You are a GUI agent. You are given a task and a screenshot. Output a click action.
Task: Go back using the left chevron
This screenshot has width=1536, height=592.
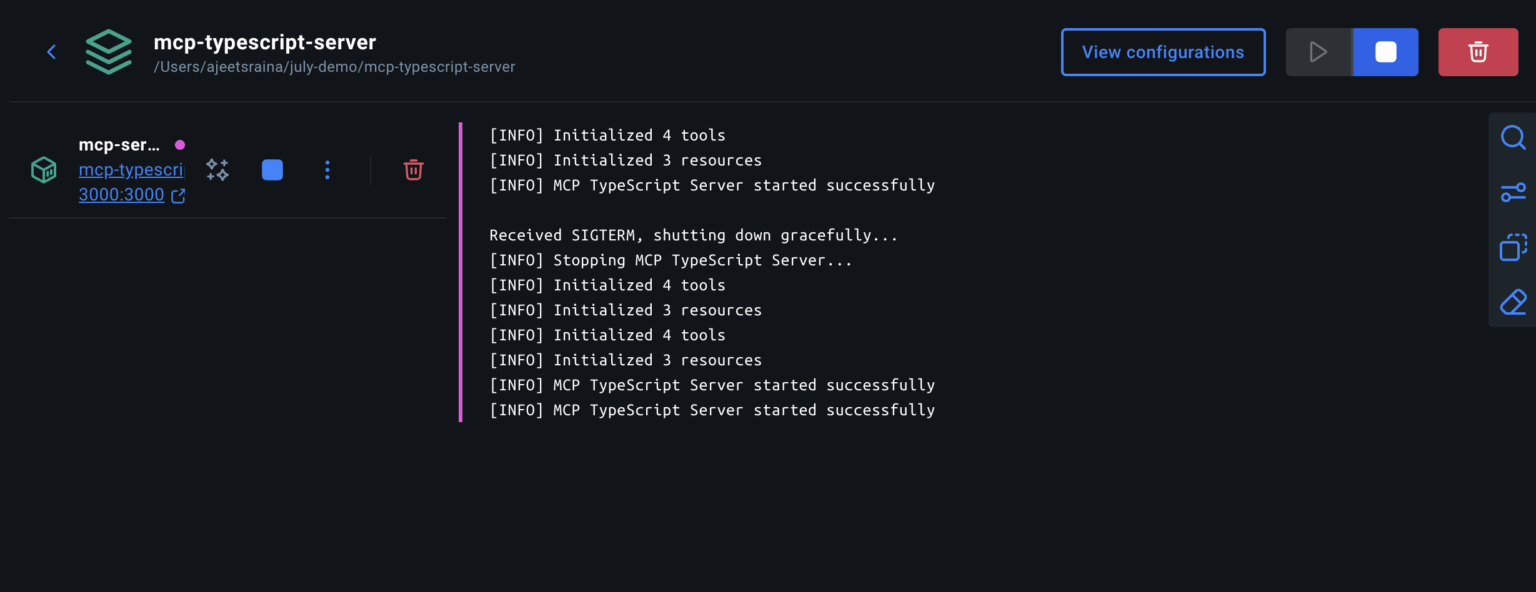tap(51, 51)
